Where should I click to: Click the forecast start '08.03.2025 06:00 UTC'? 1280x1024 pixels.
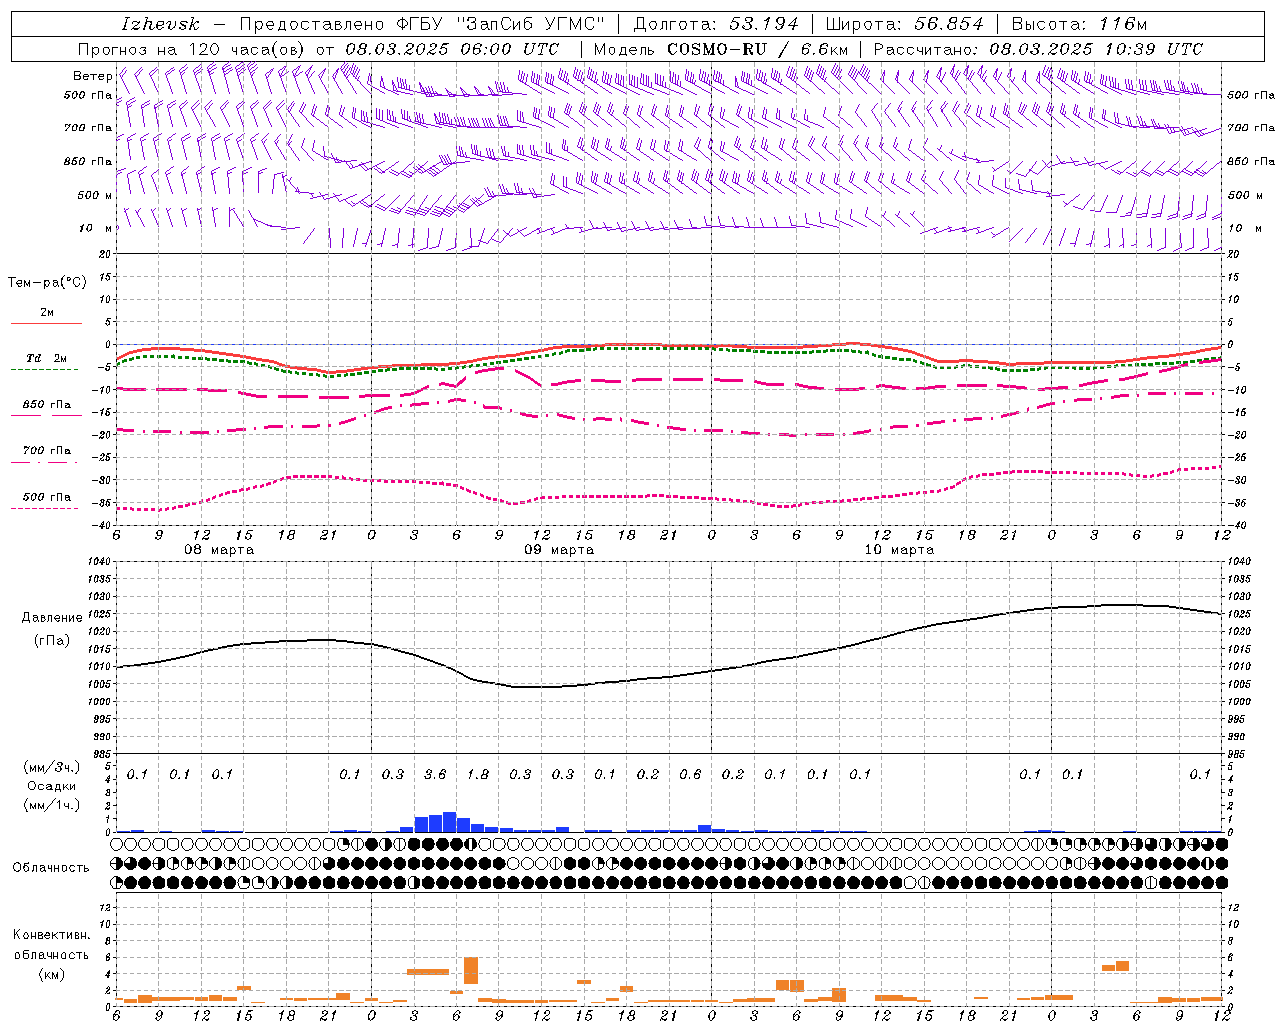click(x=452, y=49)
